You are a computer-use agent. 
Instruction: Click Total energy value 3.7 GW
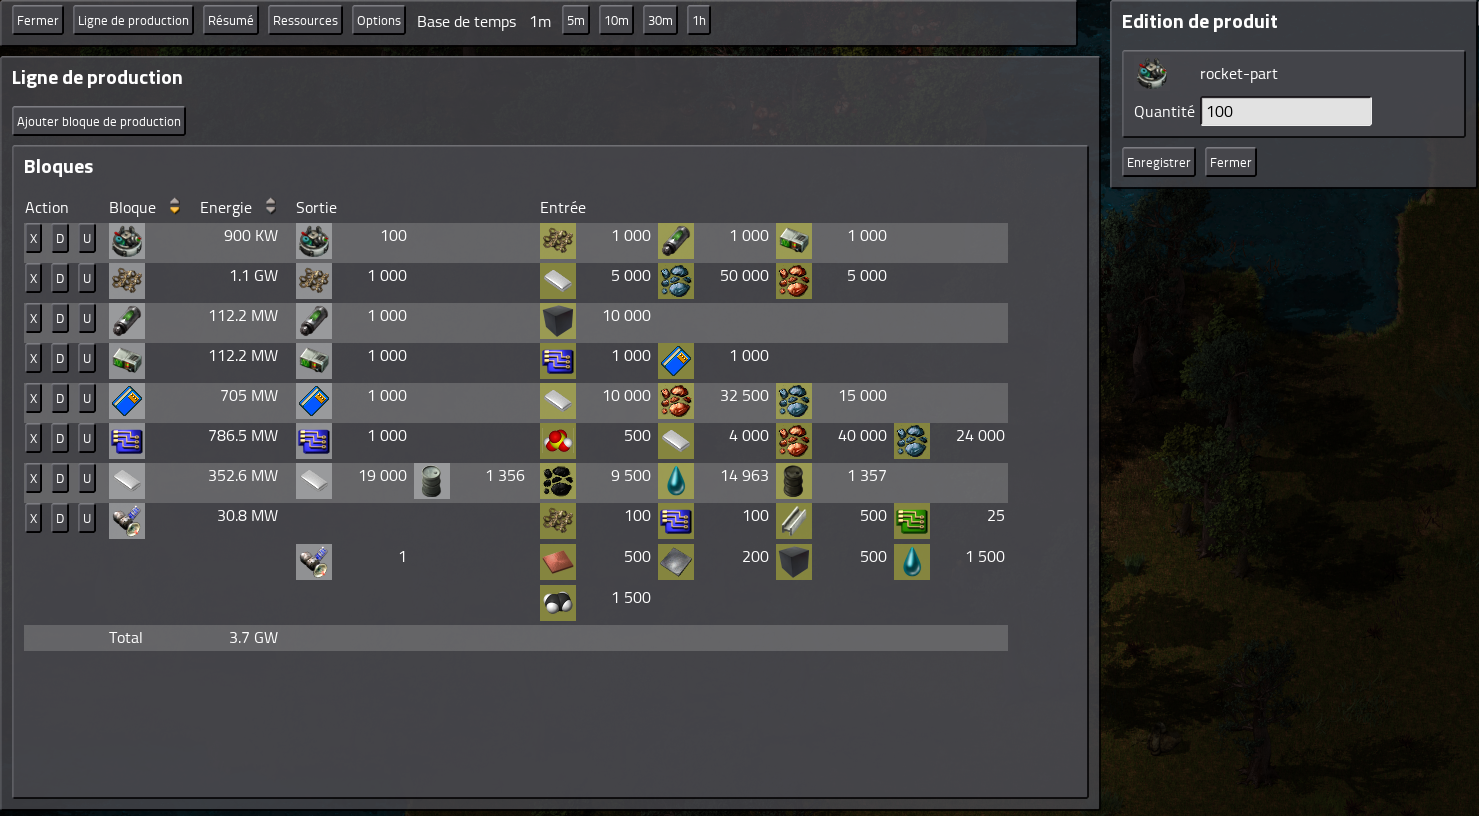tap(253, 638)
